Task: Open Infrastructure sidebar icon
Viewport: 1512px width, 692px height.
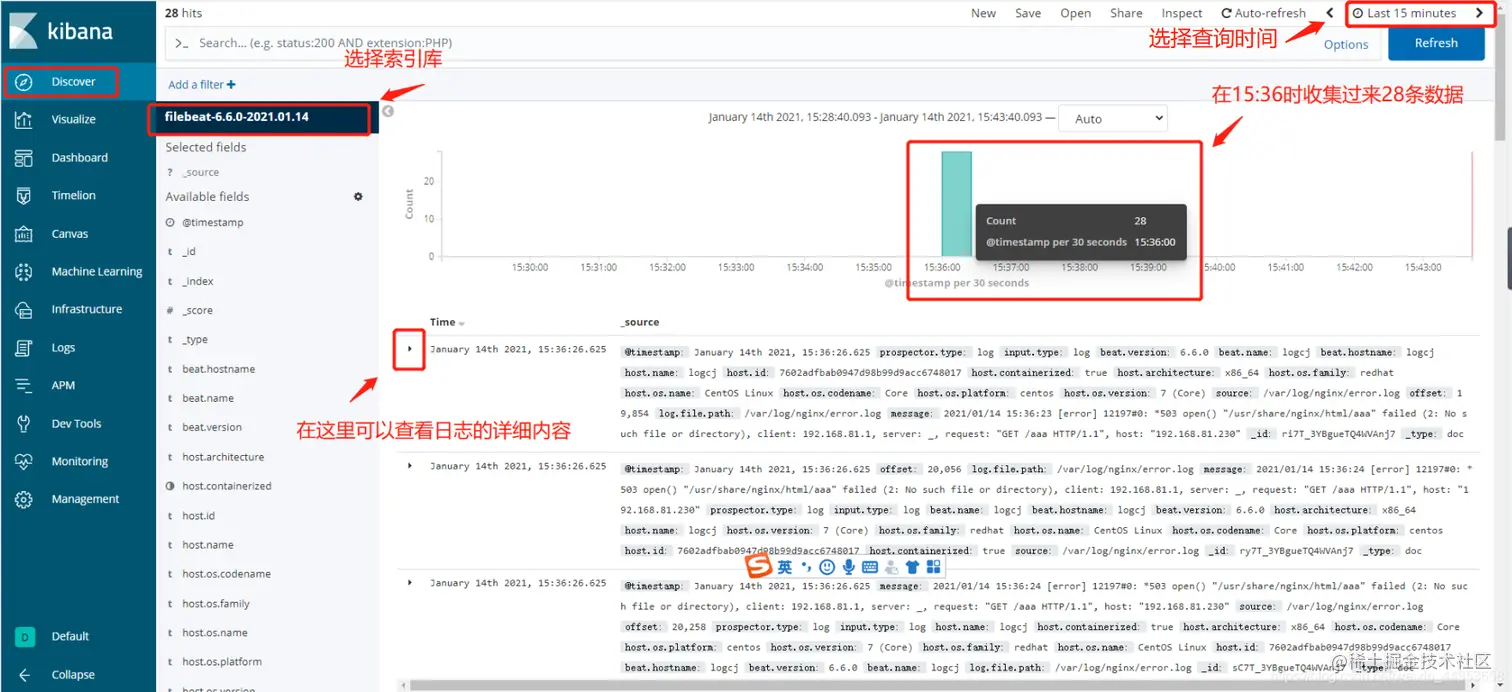Action: [25, 310]
